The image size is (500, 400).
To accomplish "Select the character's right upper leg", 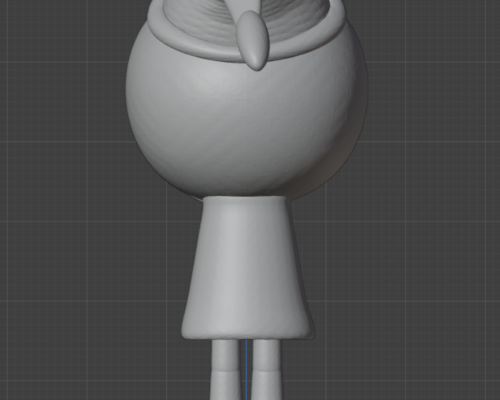I will (x=266, y=354).
